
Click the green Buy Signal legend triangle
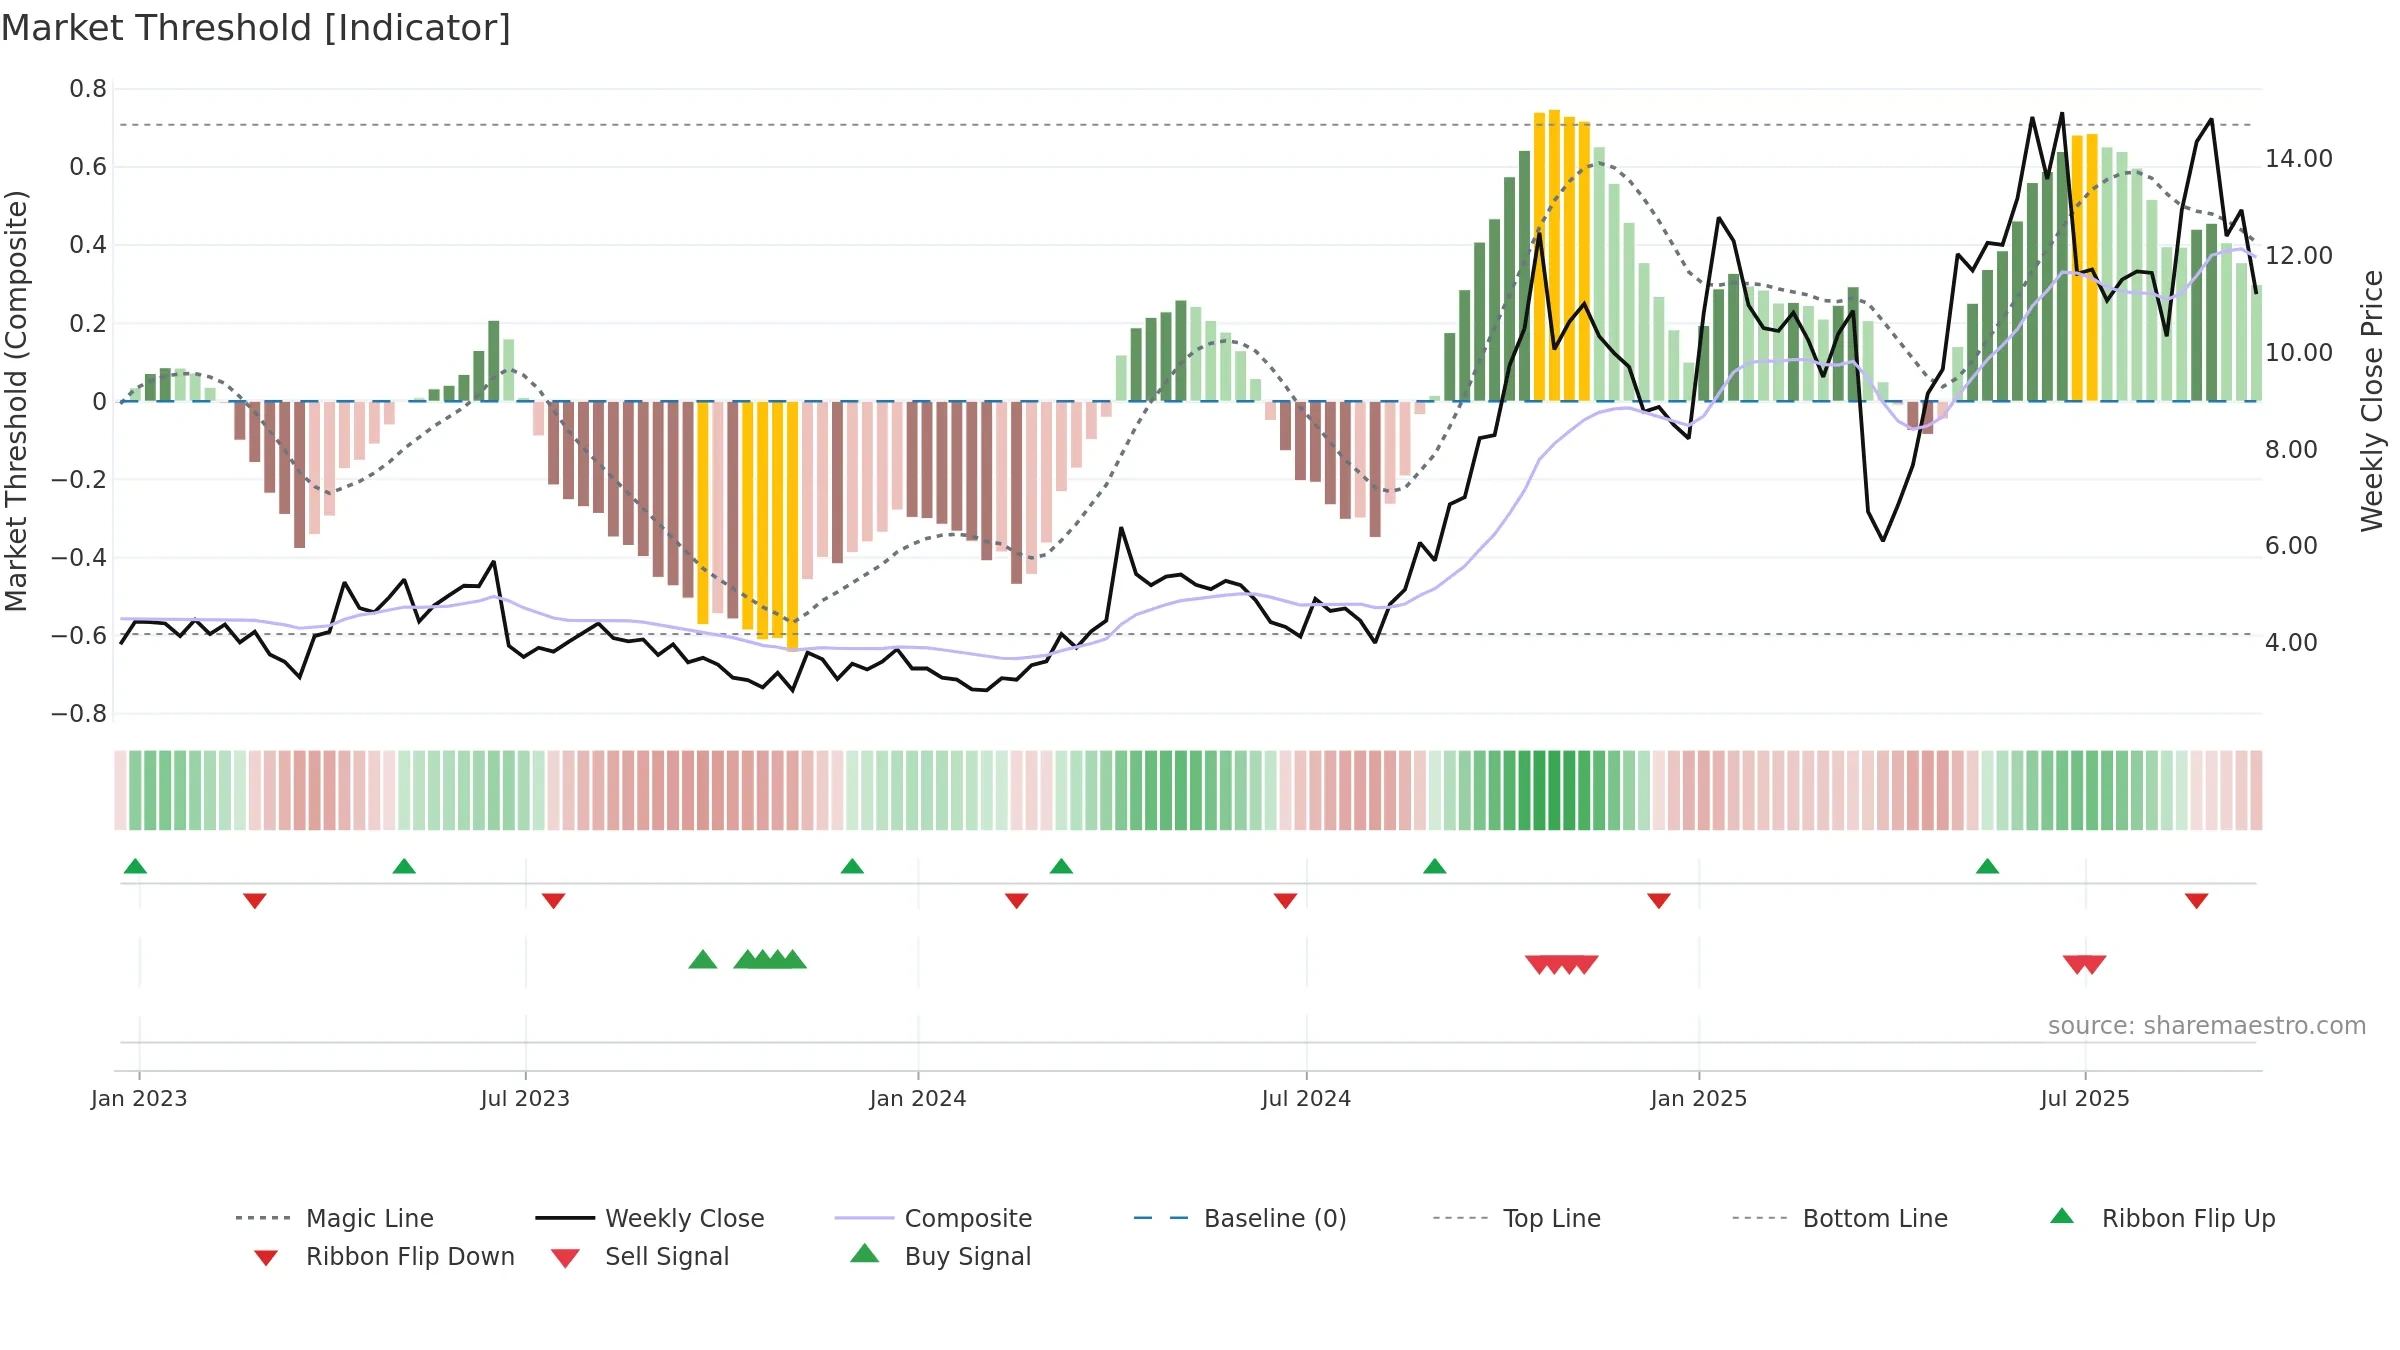[865, 1253]
